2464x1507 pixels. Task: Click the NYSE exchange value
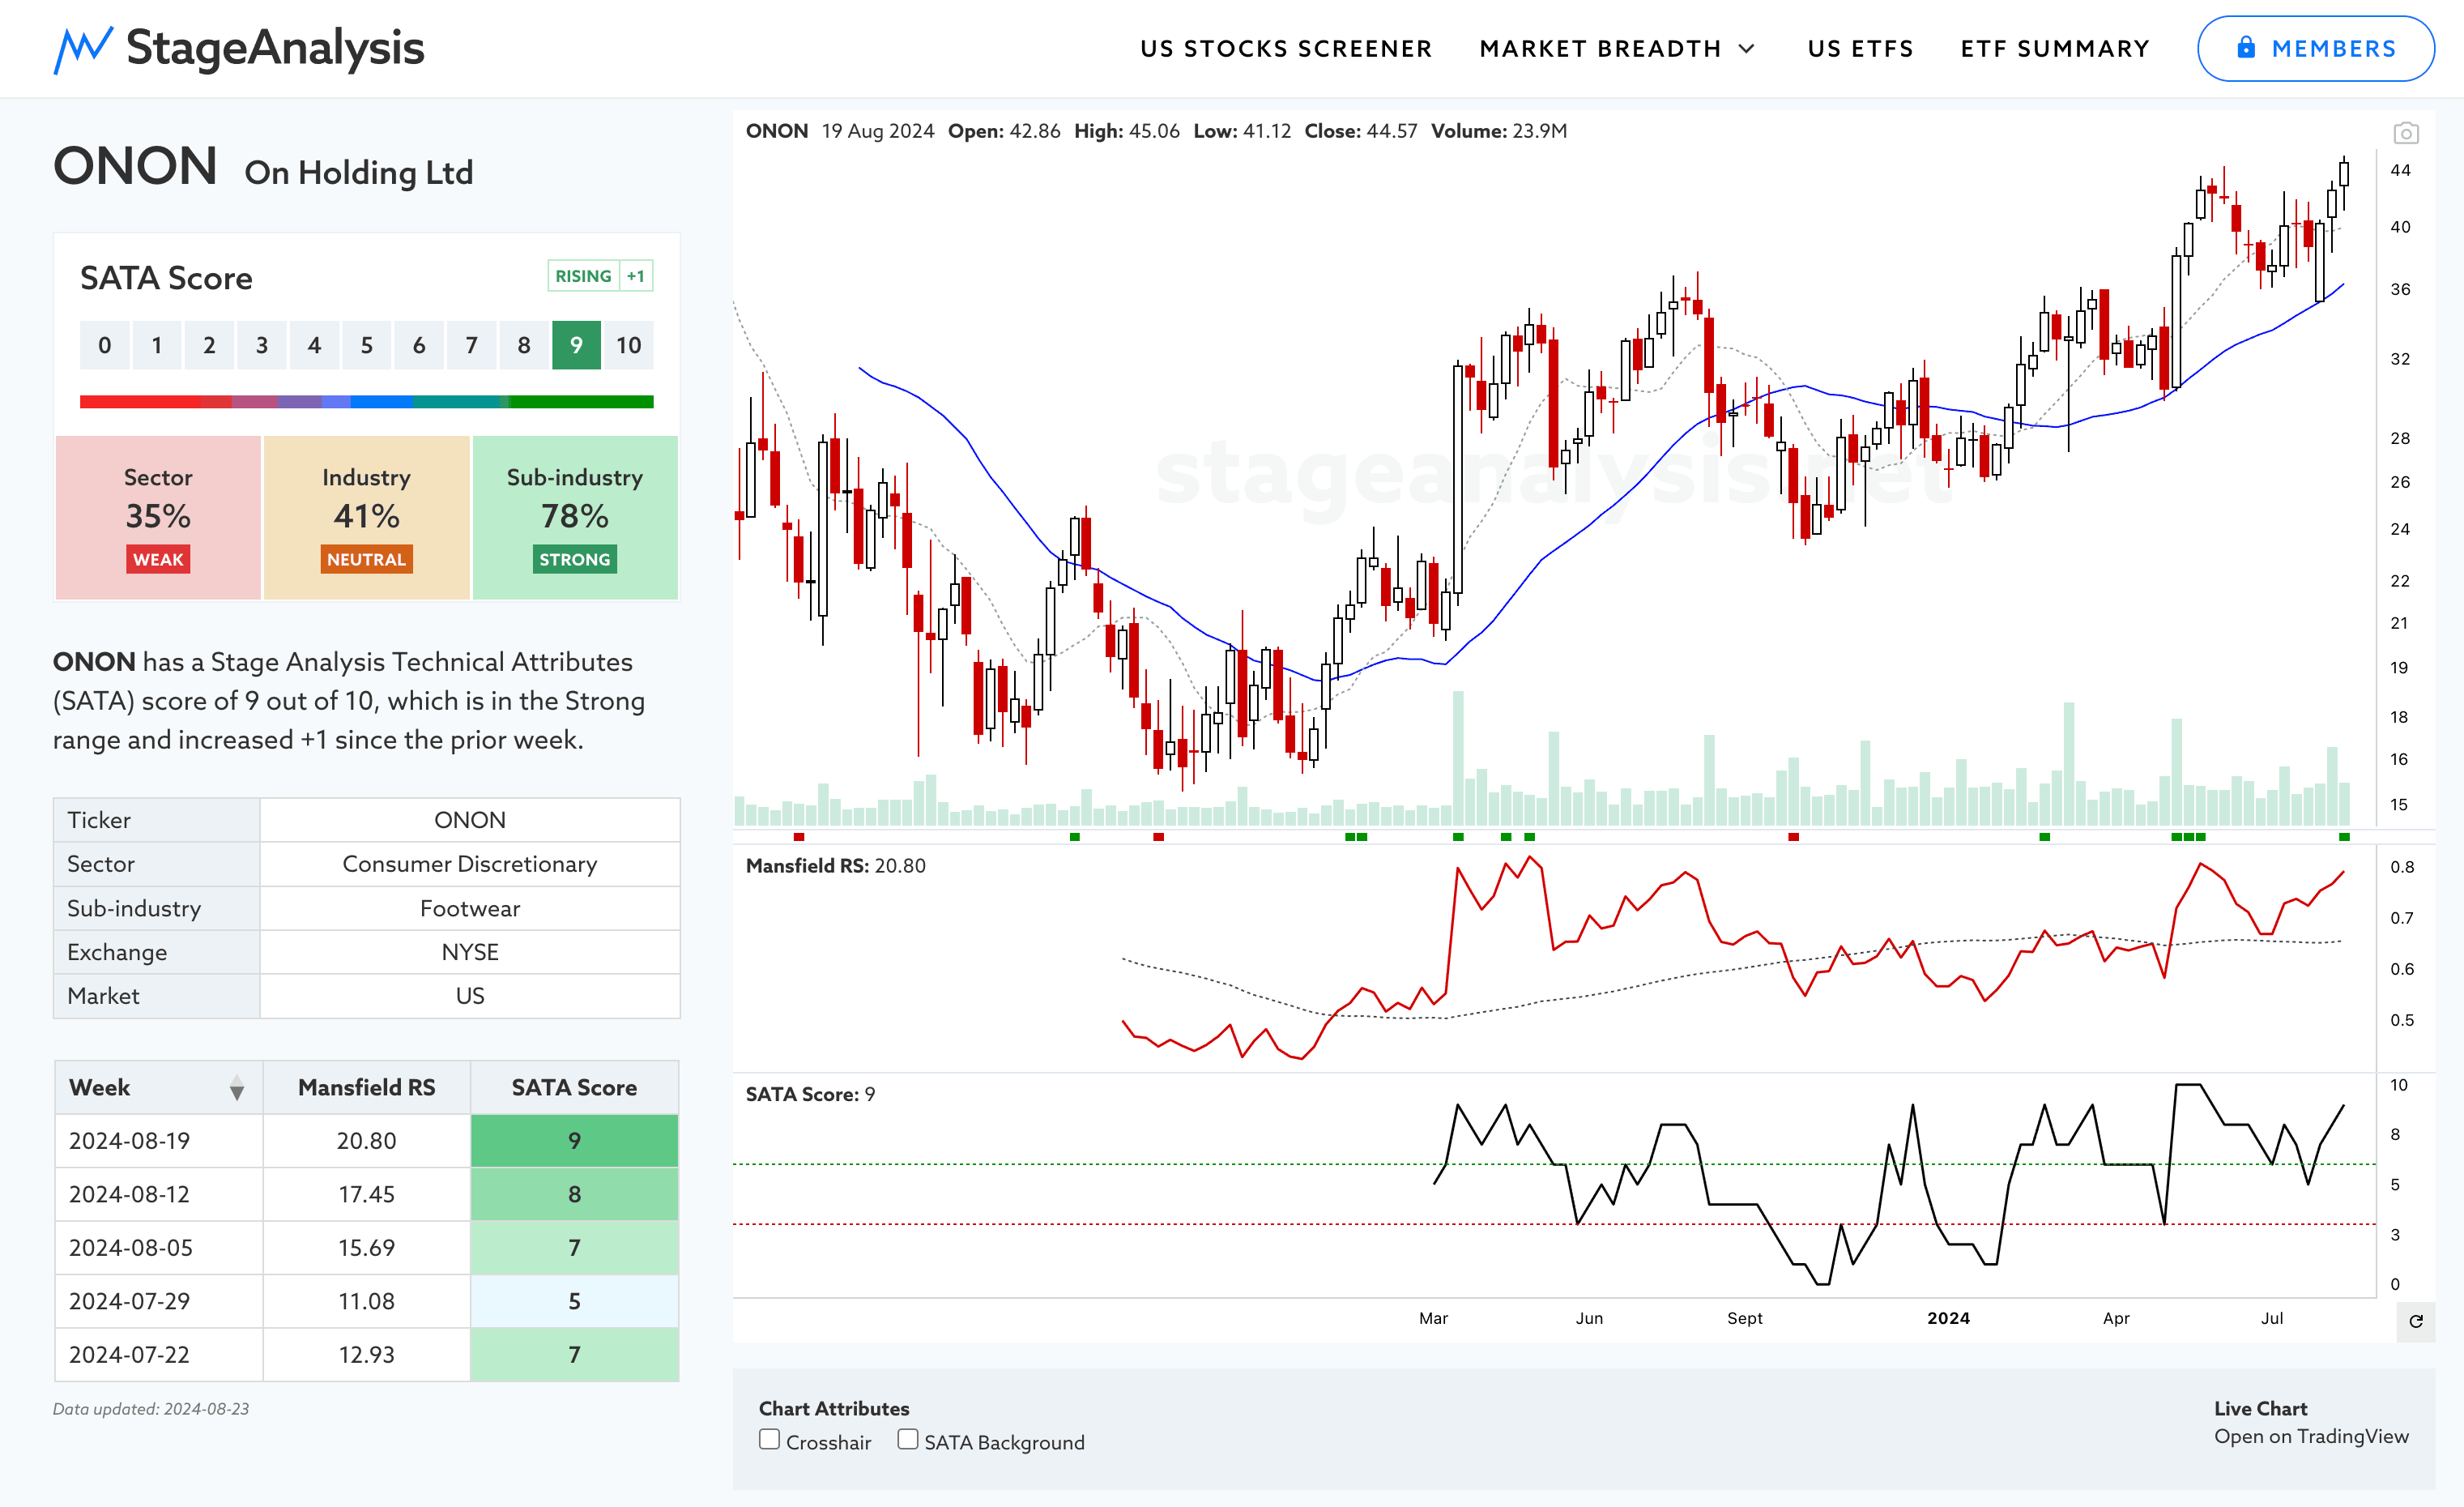[x=470, y=952]
